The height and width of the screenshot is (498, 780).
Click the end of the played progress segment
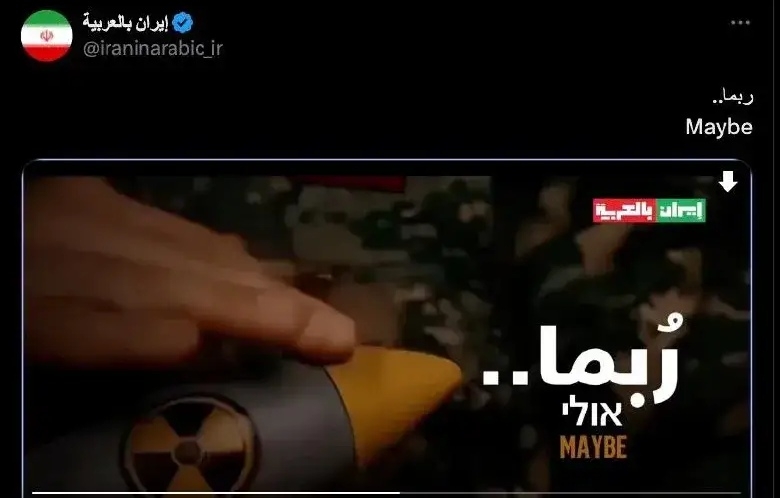399,494
